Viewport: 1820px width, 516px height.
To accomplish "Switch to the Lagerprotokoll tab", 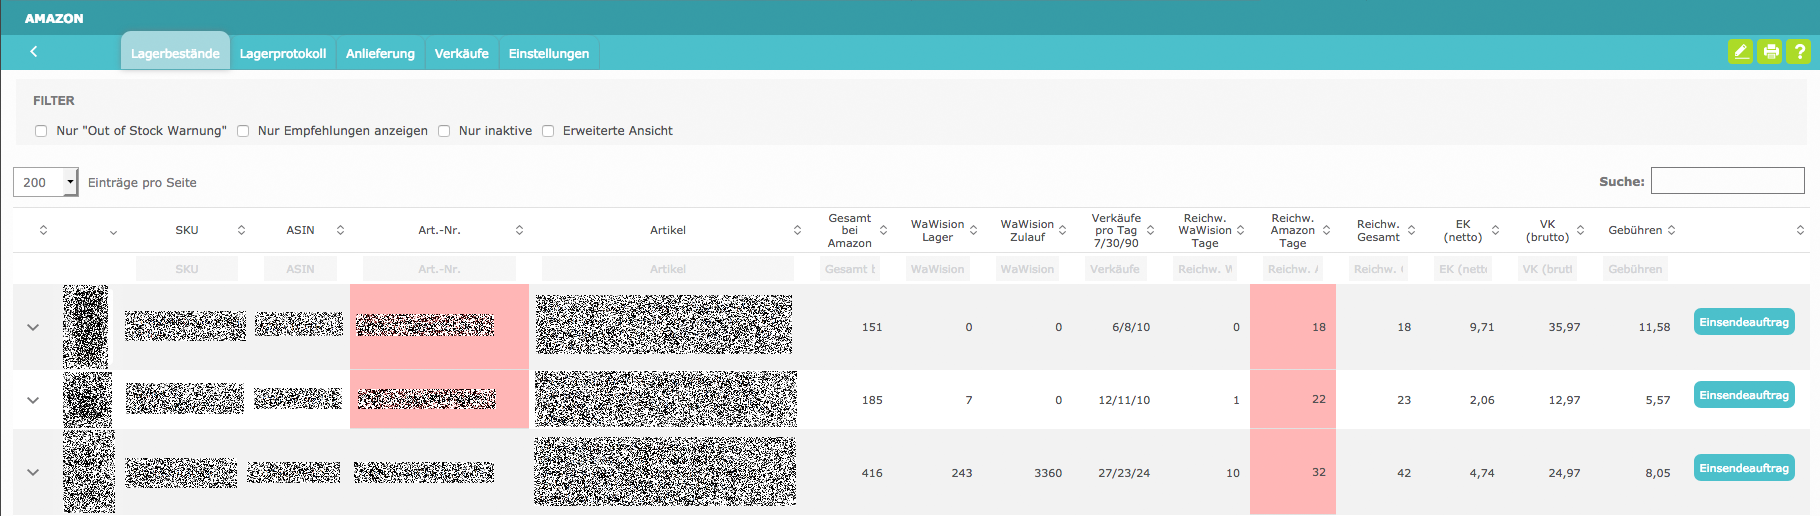I will point(283,53).
